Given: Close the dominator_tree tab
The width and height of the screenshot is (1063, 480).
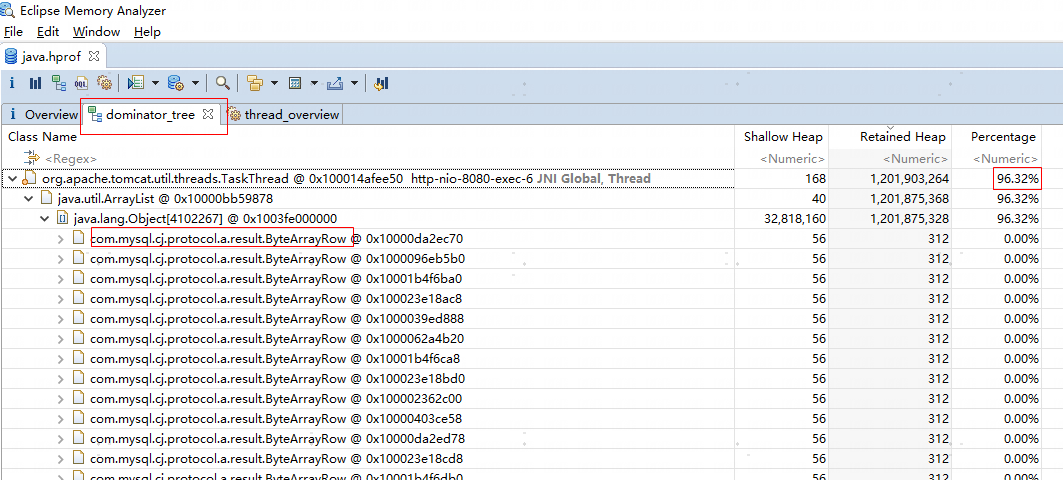Looking at the screenshot, I should 208,114.
